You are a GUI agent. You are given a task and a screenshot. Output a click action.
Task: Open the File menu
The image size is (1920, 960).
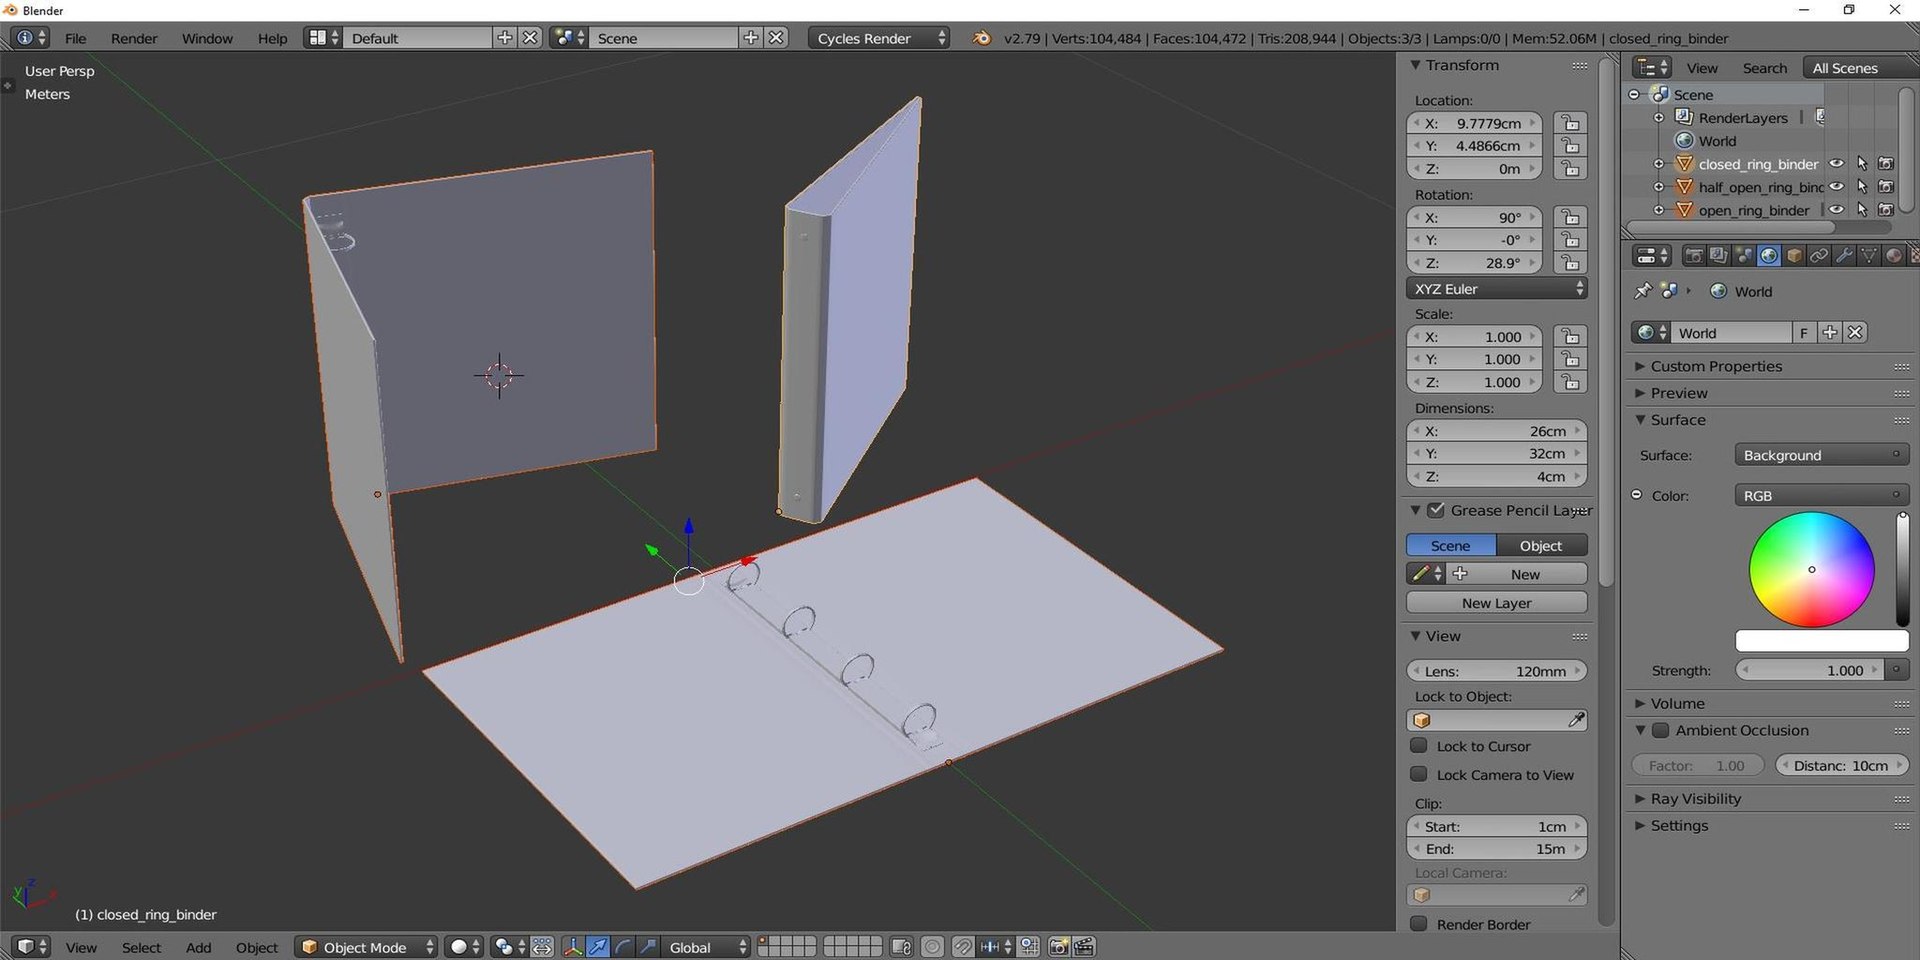[76, 38]
